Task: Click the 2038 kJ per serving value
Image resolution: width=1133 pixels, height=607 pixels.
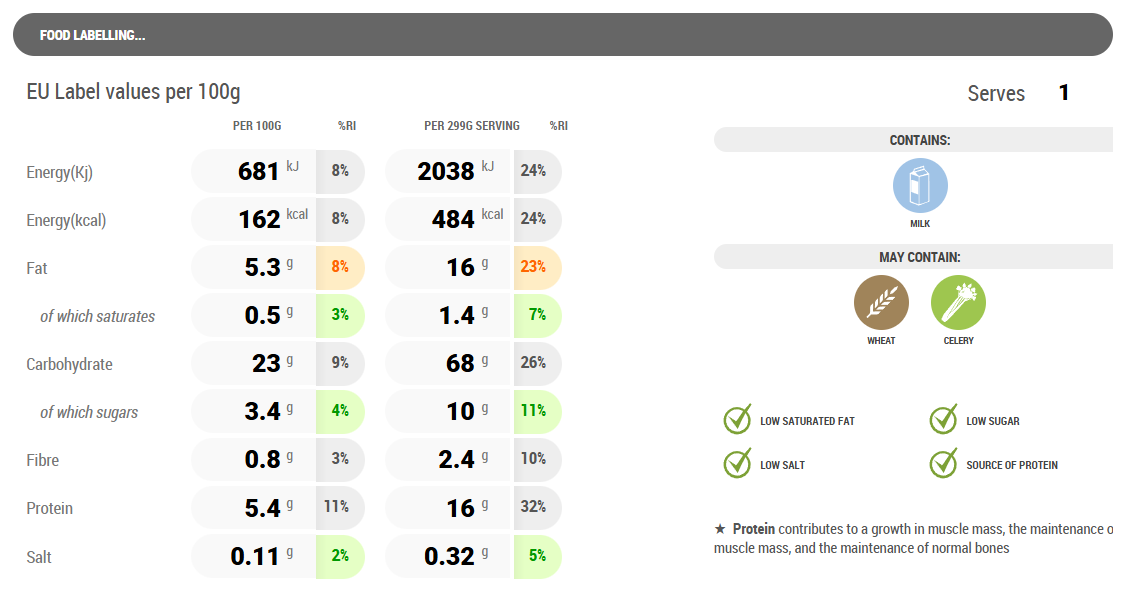Action: 447,172
